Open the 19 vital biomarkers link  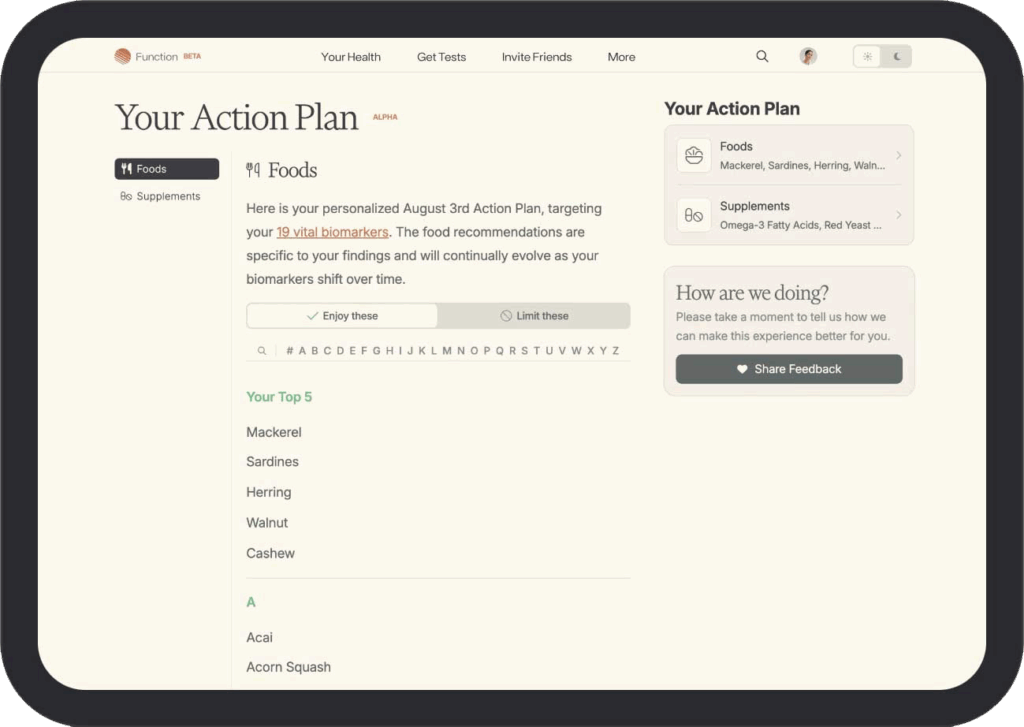[332, 232]
